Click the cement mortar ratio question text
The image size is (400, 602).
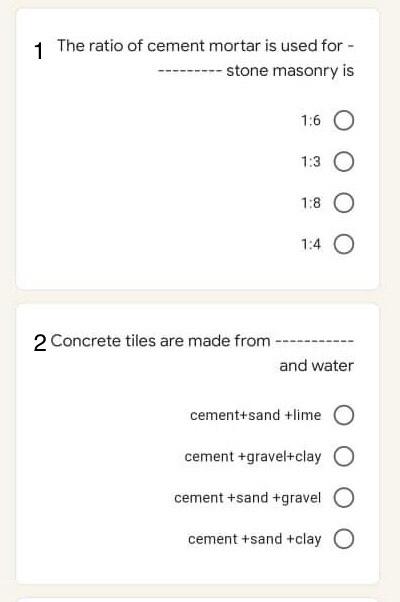[206, 58]
